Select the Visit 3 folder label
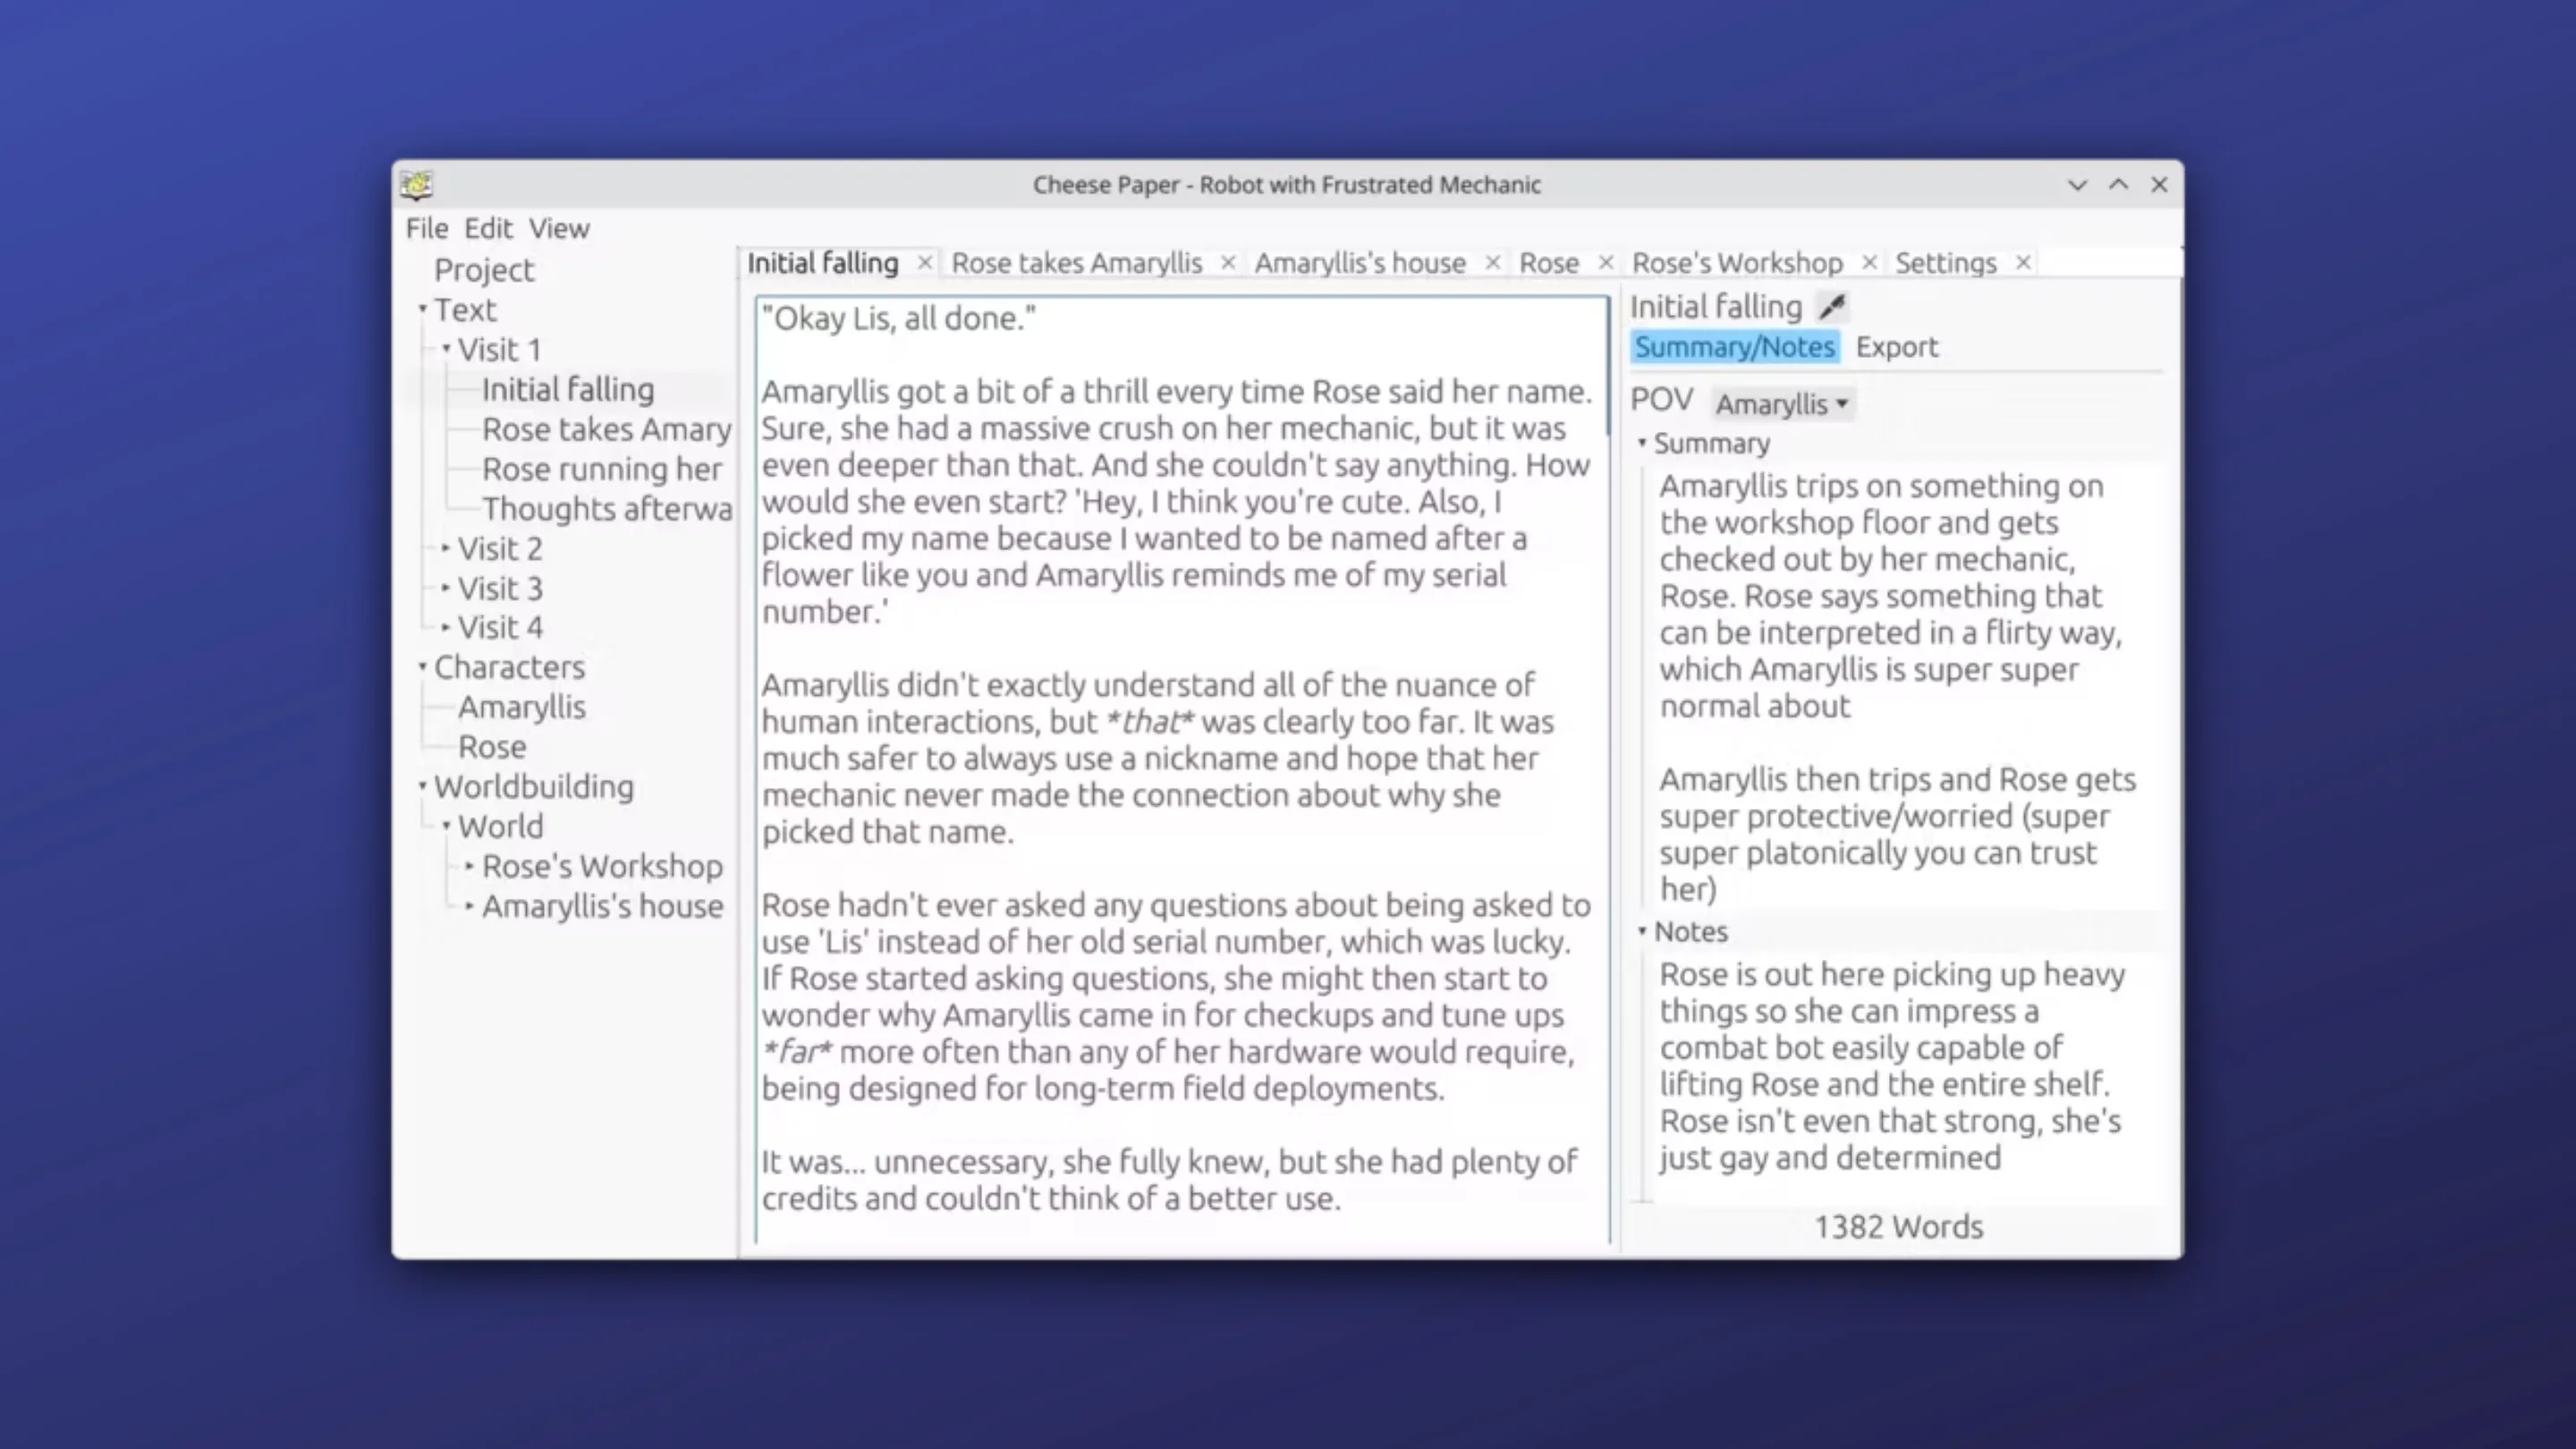The height and width of the screenshot is (1449, 2576). pyautogui.click(x=500, y=588)
